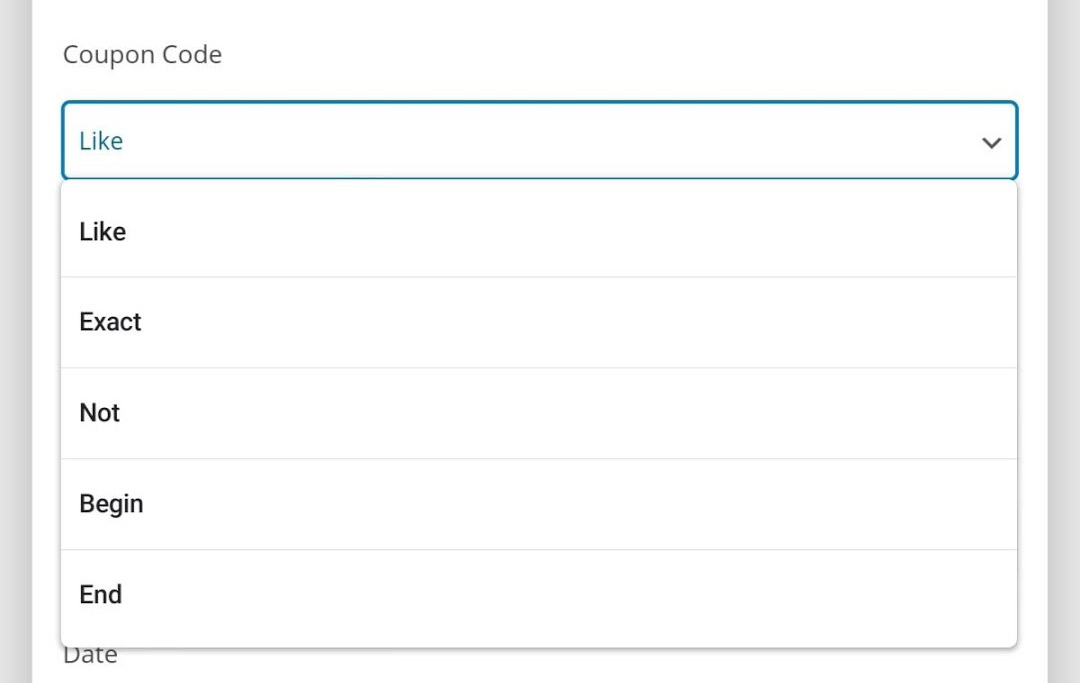Collapse the open dropdown via its chevron

coord(991,142)
